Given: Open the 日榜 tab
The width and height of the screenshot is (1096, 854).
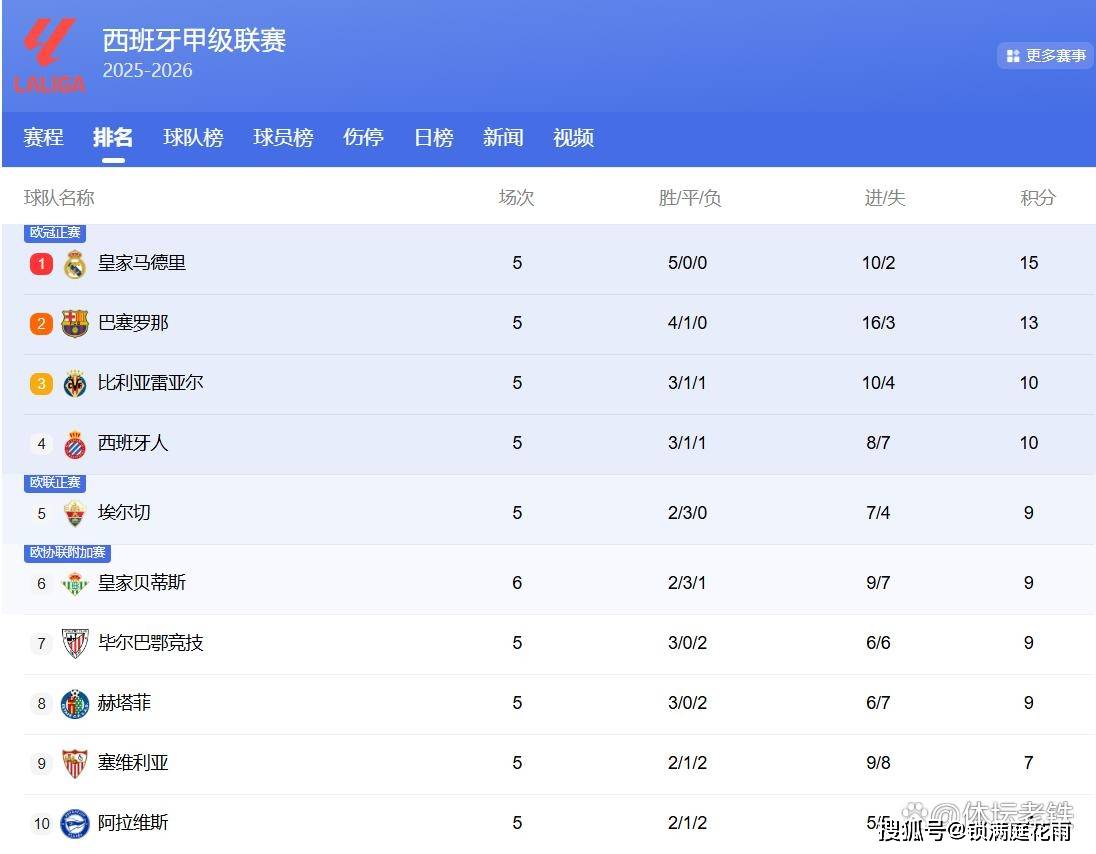Looking at the screenshot, I should pyautogui.click(x=433, y=137).
